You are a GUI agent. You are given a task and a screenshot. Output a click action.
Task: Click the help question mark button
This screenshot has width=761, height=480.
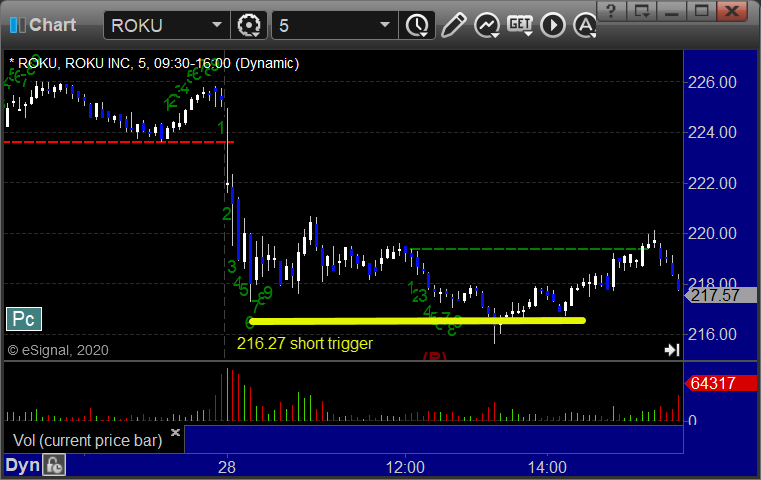tap(611, 11)
